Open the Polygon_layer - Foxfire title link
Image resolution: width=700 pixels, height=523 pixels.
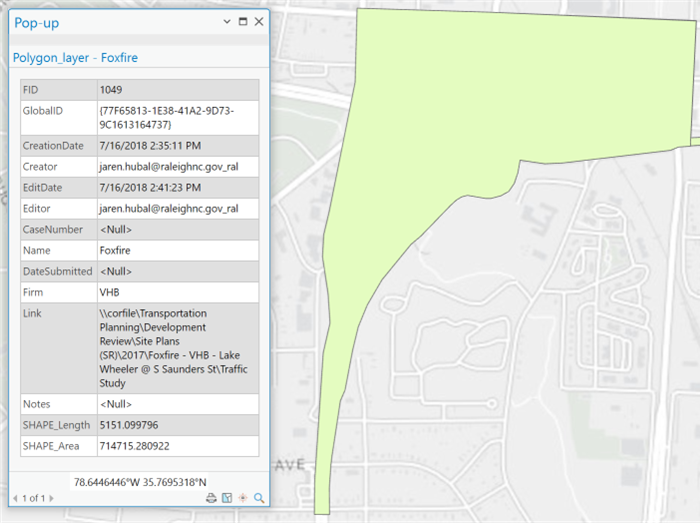point(75,58)
